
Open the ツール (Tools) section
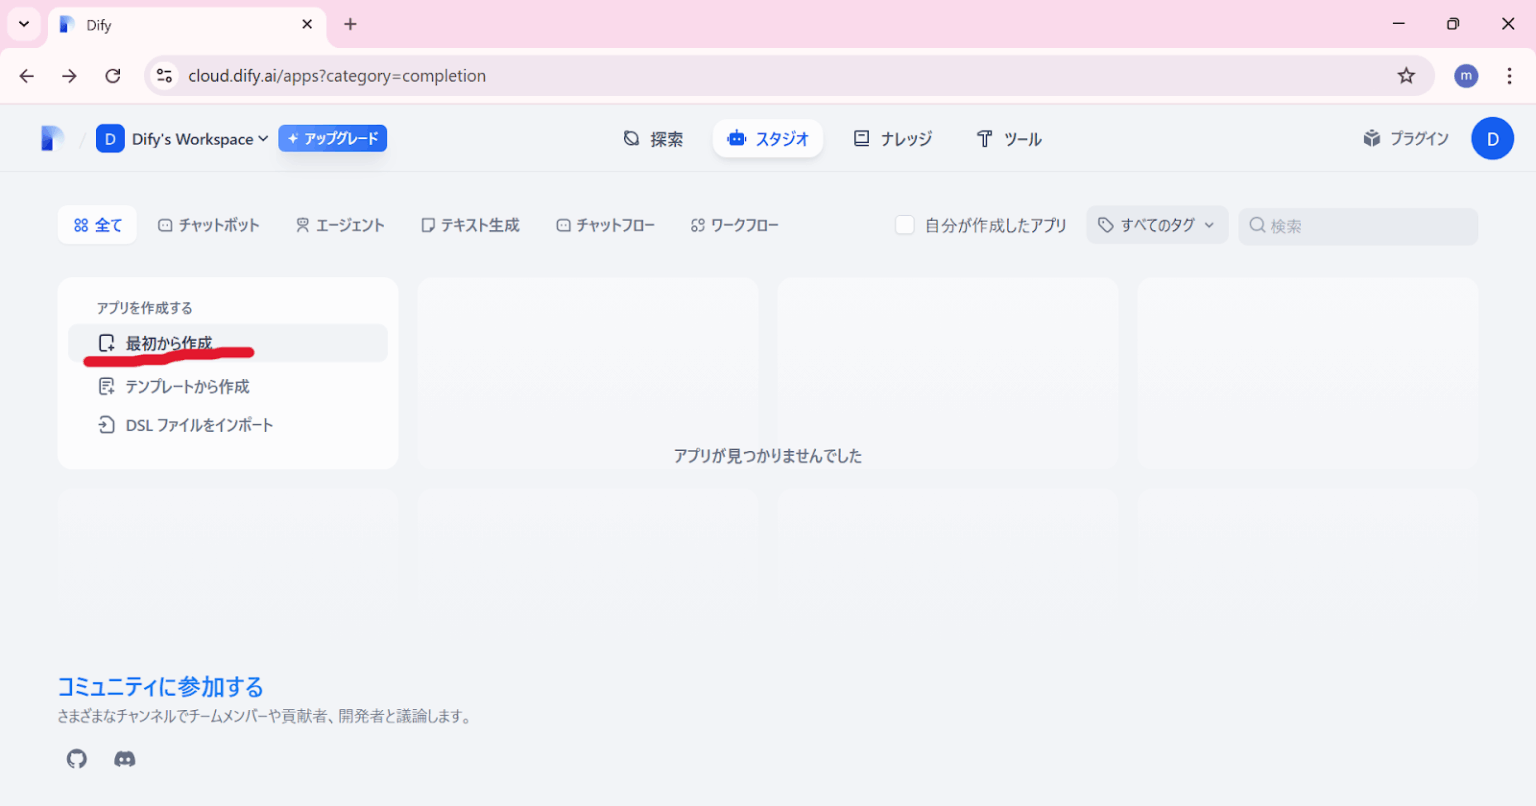tap(1008, 139)
